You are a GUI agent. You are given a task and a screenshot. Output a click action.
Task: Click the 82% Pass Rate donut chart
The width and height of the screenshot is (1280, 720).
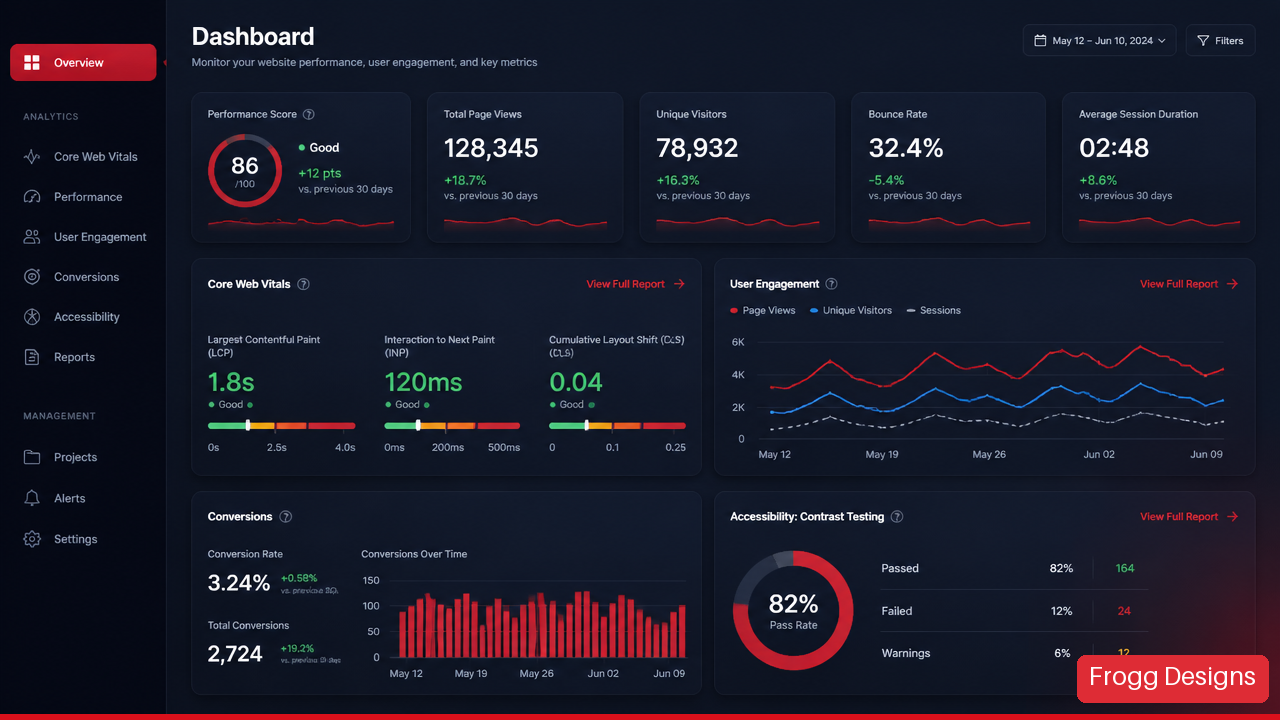(x=793, y=610)
